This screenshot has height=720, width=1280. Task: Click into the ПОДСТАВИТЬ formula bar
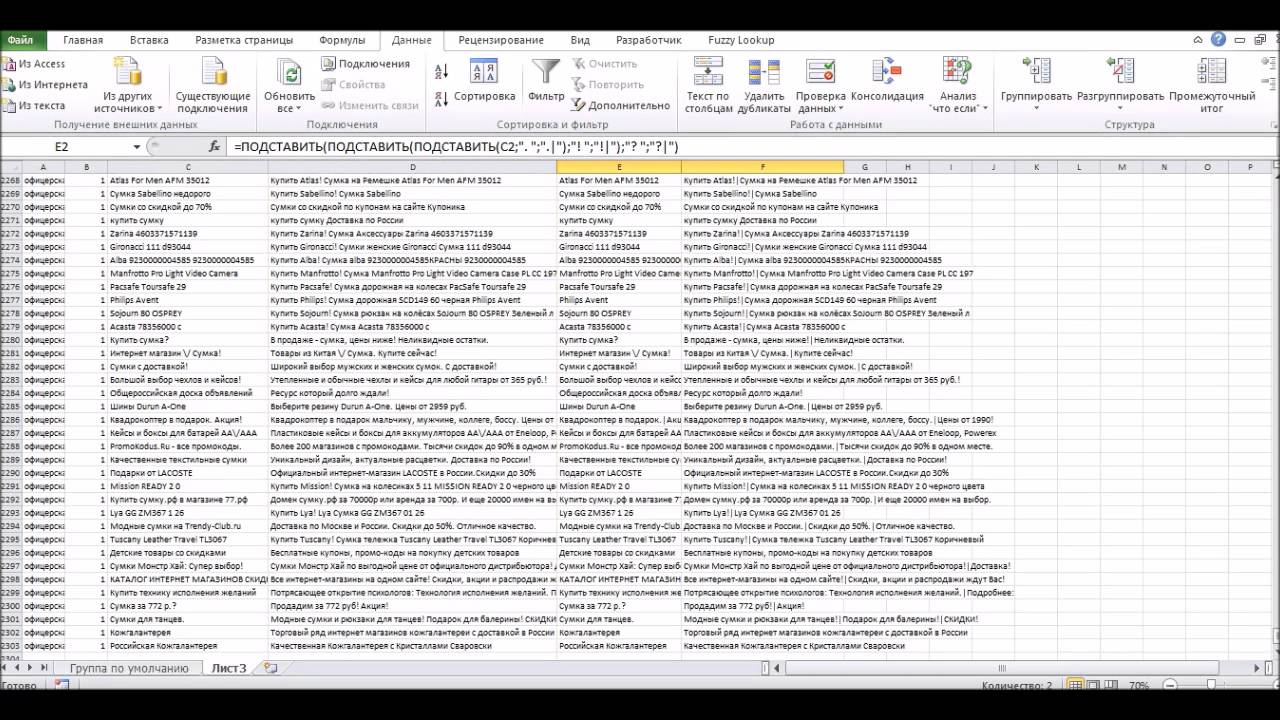(750, 146)
